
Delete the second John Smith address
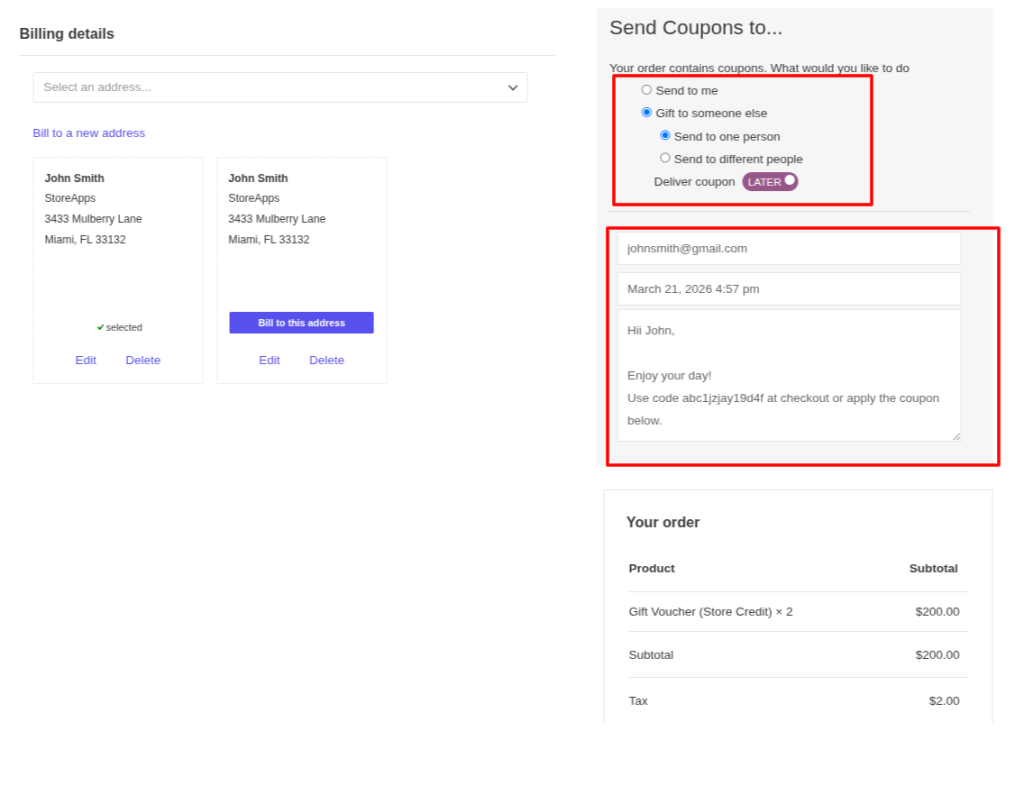tap(326, 360)
